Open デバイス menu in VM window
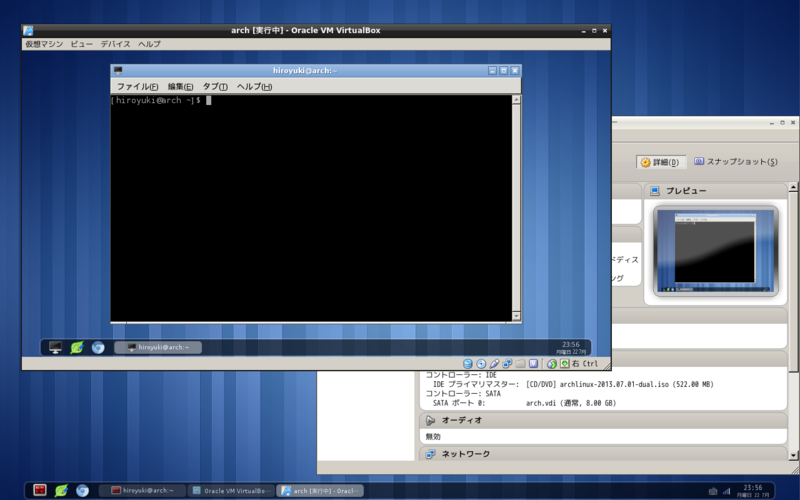 pos(115,44)
